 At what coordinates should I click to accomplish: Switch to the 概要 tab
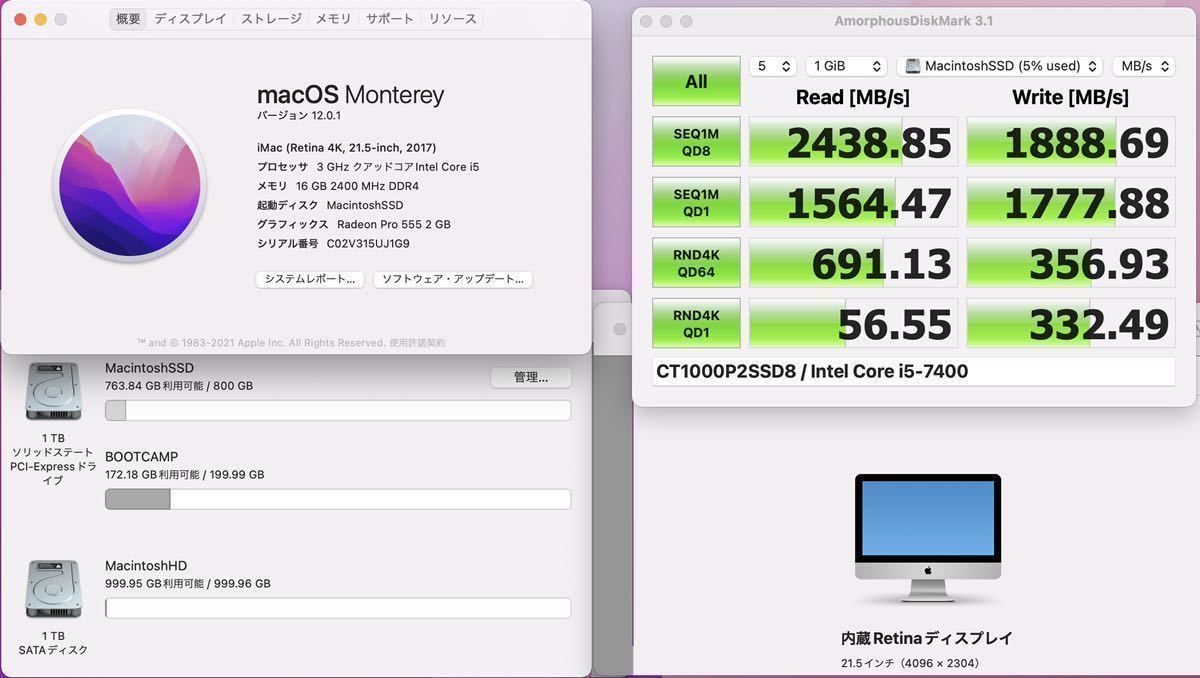coord(128,19)
